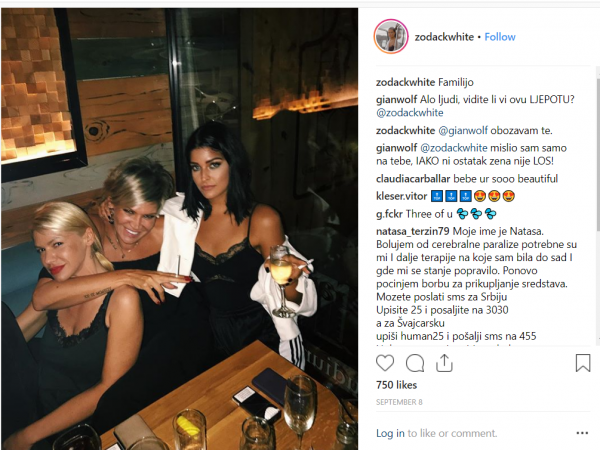View the 750 likes list

pyautogui.click(x=396, y=385)
